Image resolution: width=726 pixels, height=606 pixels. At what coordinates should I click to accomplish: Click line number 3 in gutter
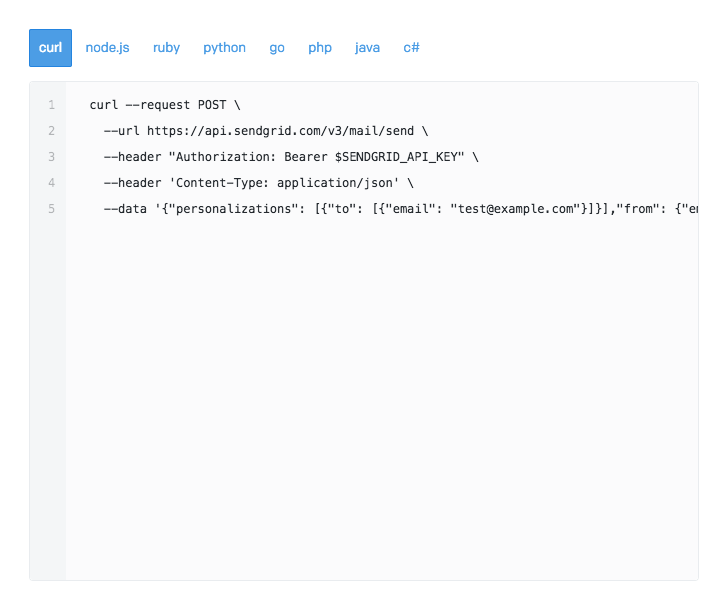tap(51, 157)
